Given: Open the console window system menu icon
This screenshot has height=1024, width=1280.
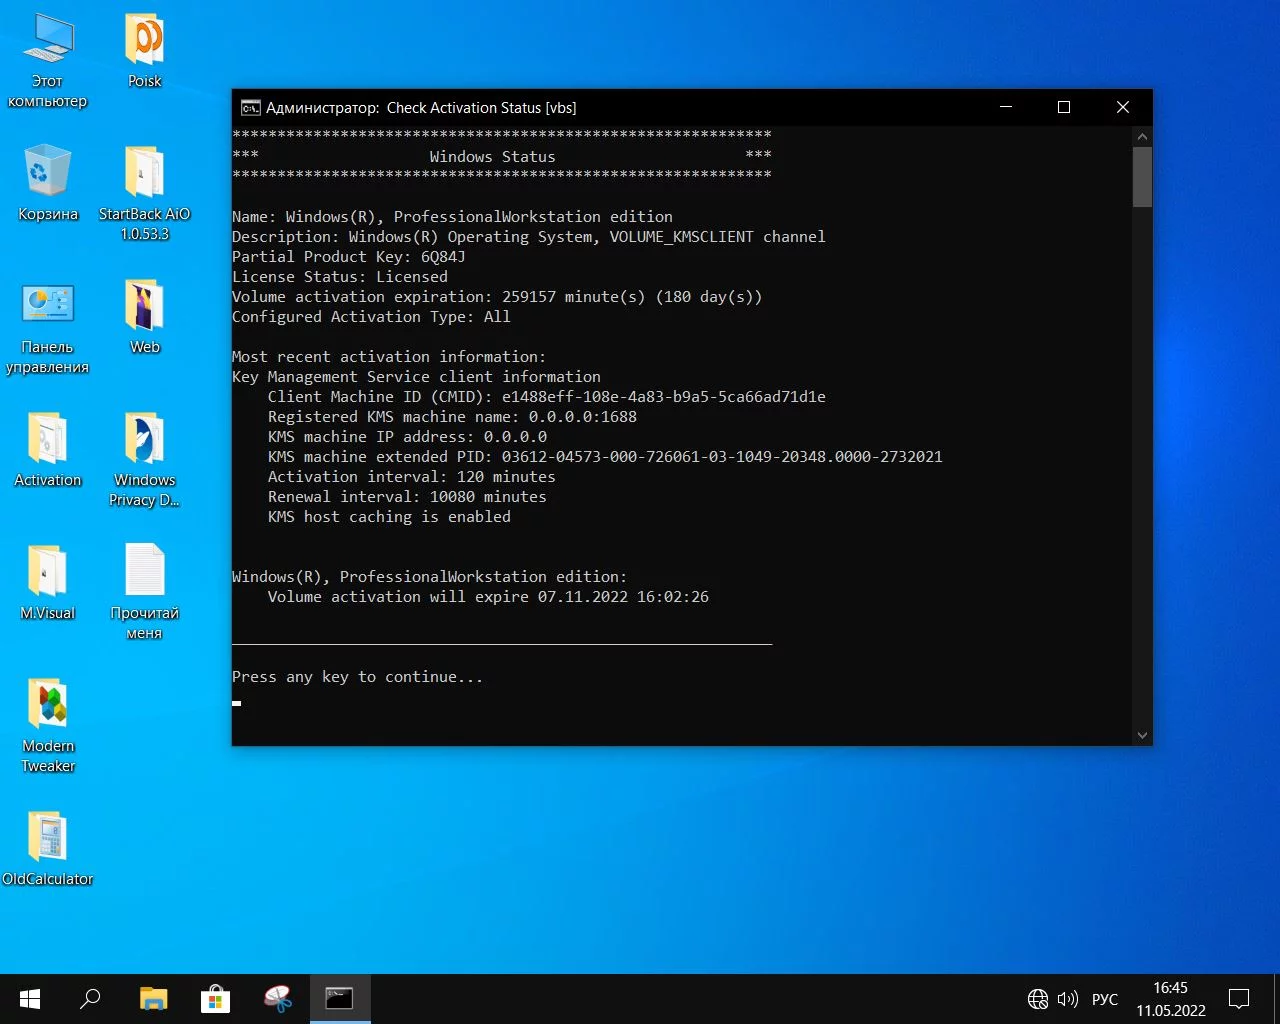Looking at the screenshot, I should pos(250,108).
